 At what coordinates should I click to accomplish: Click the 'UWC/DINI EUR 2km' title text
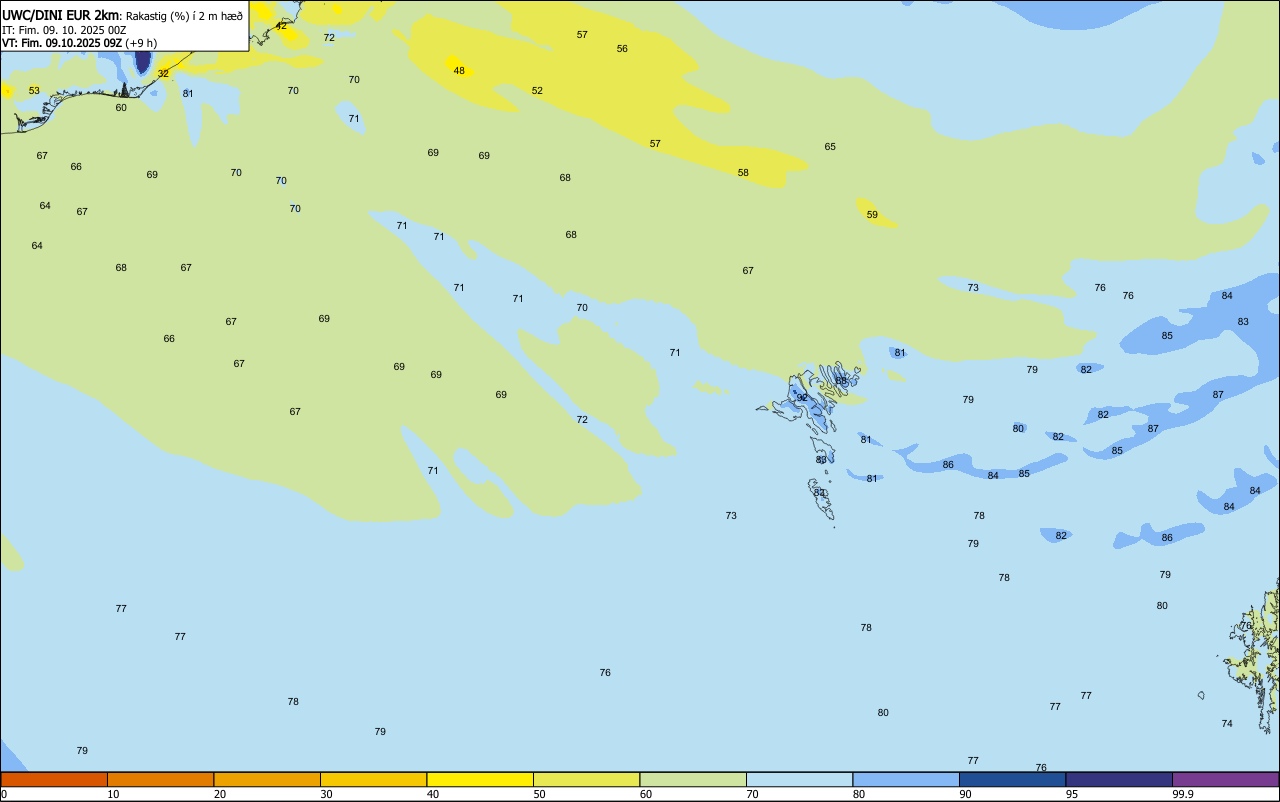coord(60,15)
